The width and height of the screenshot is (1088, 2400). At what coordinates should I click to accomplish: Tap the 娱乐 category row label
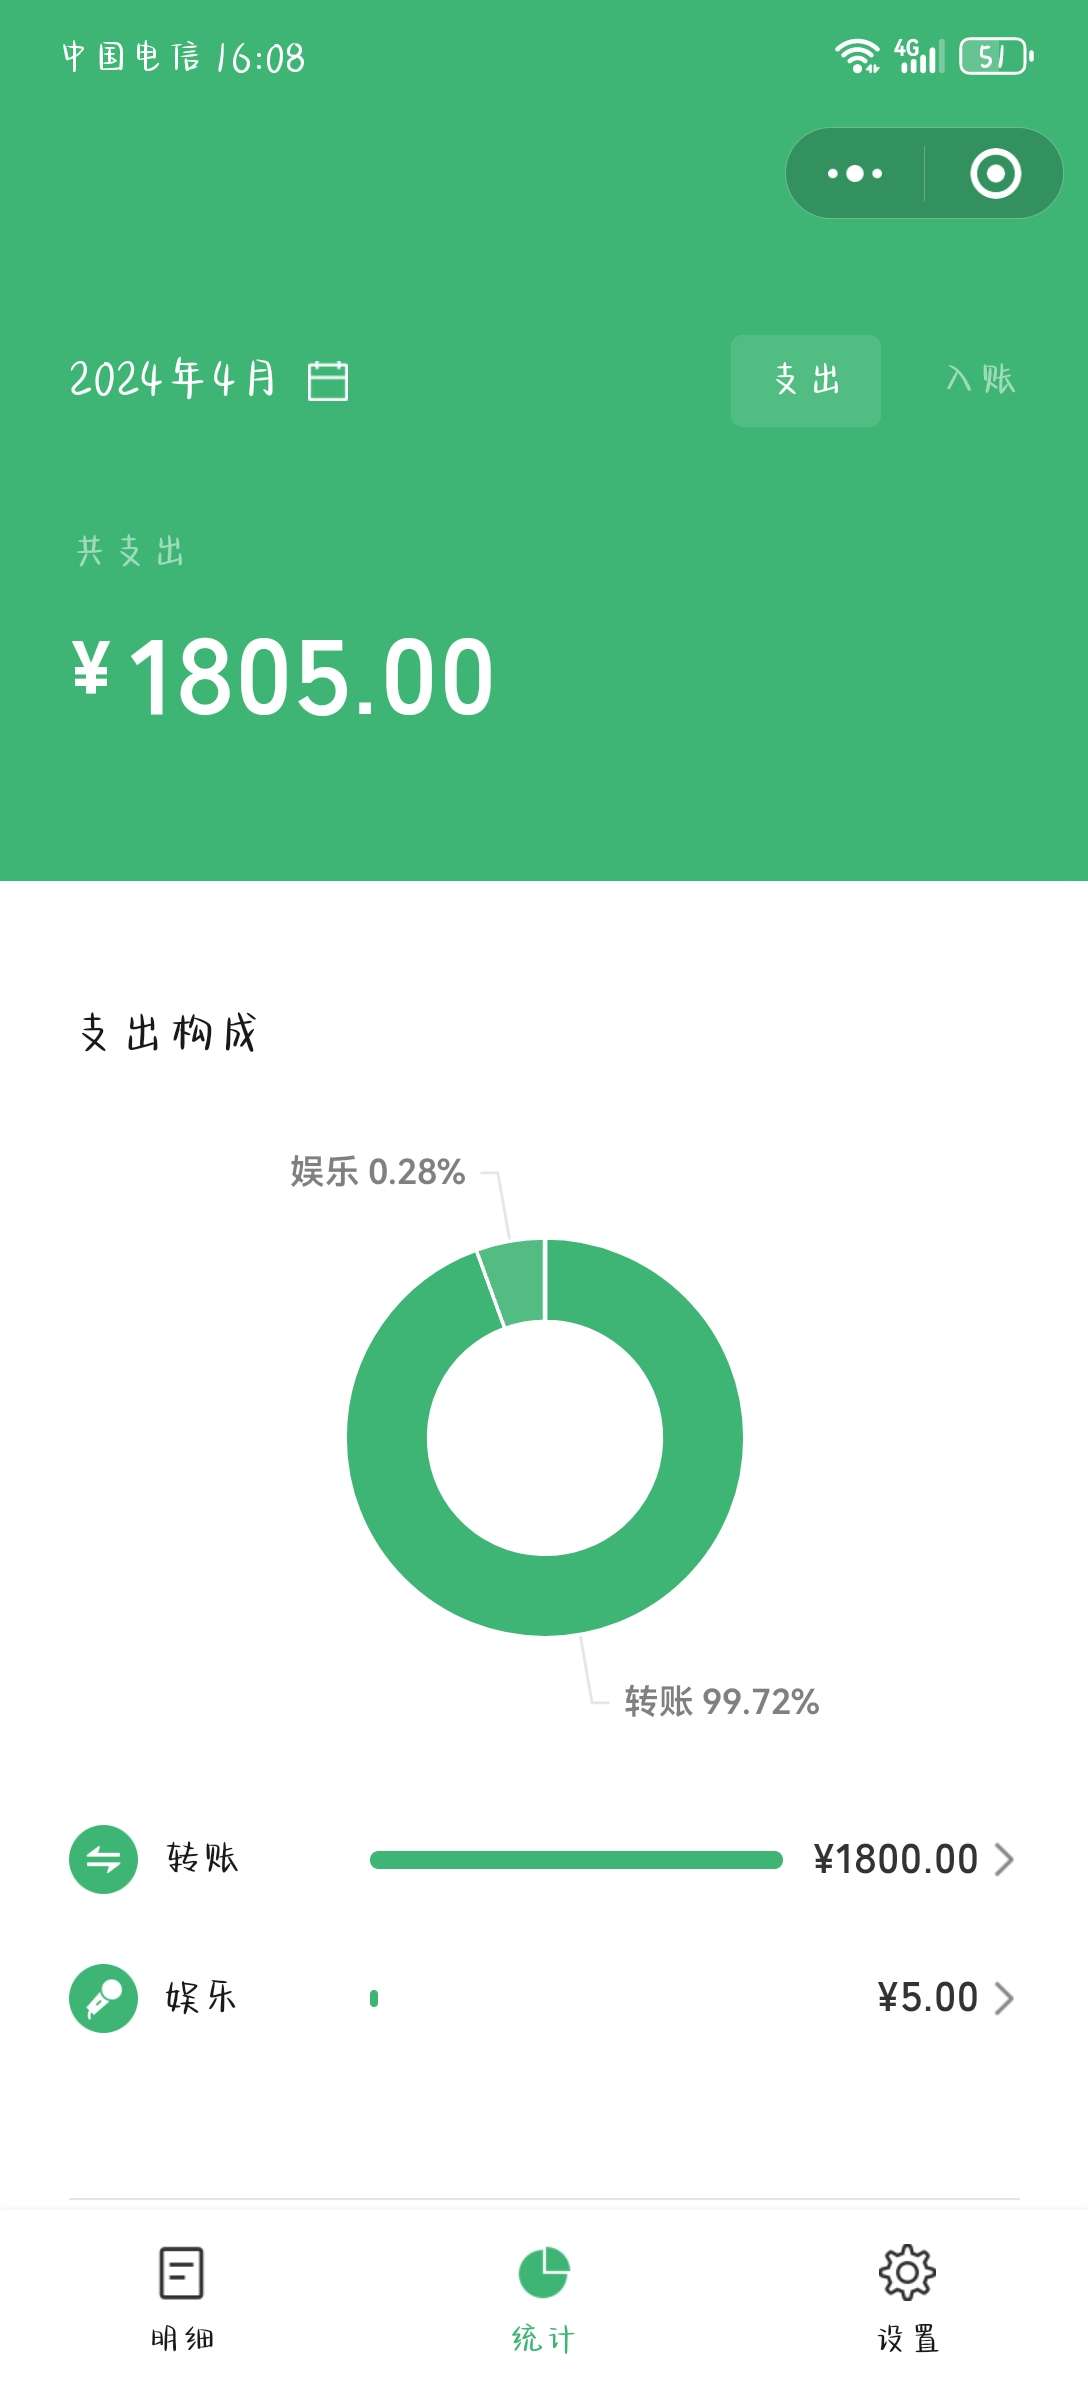coord(201,1997)
